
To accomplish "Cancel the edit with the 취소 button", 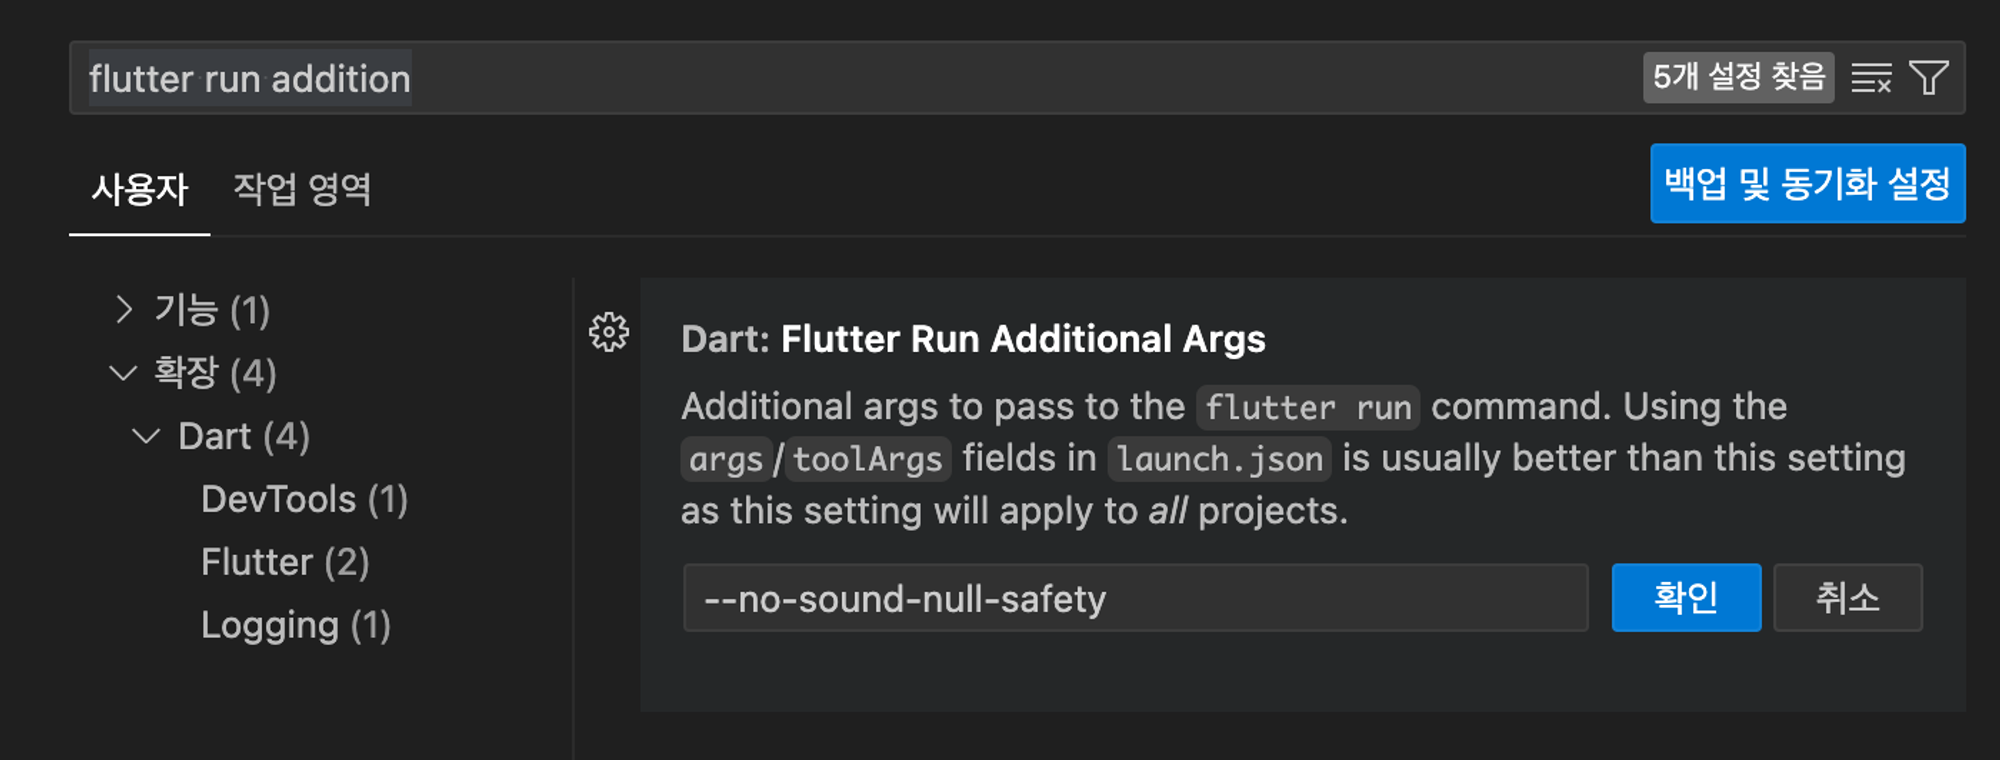I will 1847,597.
